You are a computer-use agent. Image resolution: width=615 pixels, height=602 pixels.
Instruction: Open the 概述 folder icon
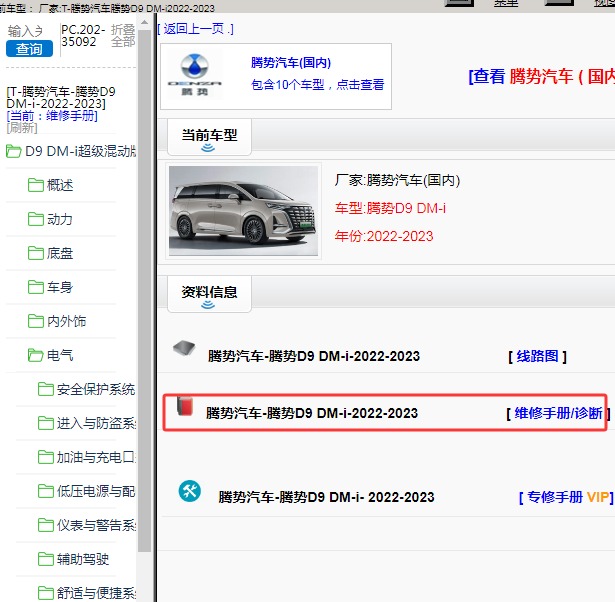pyautogui.click(x=36, y=185)
